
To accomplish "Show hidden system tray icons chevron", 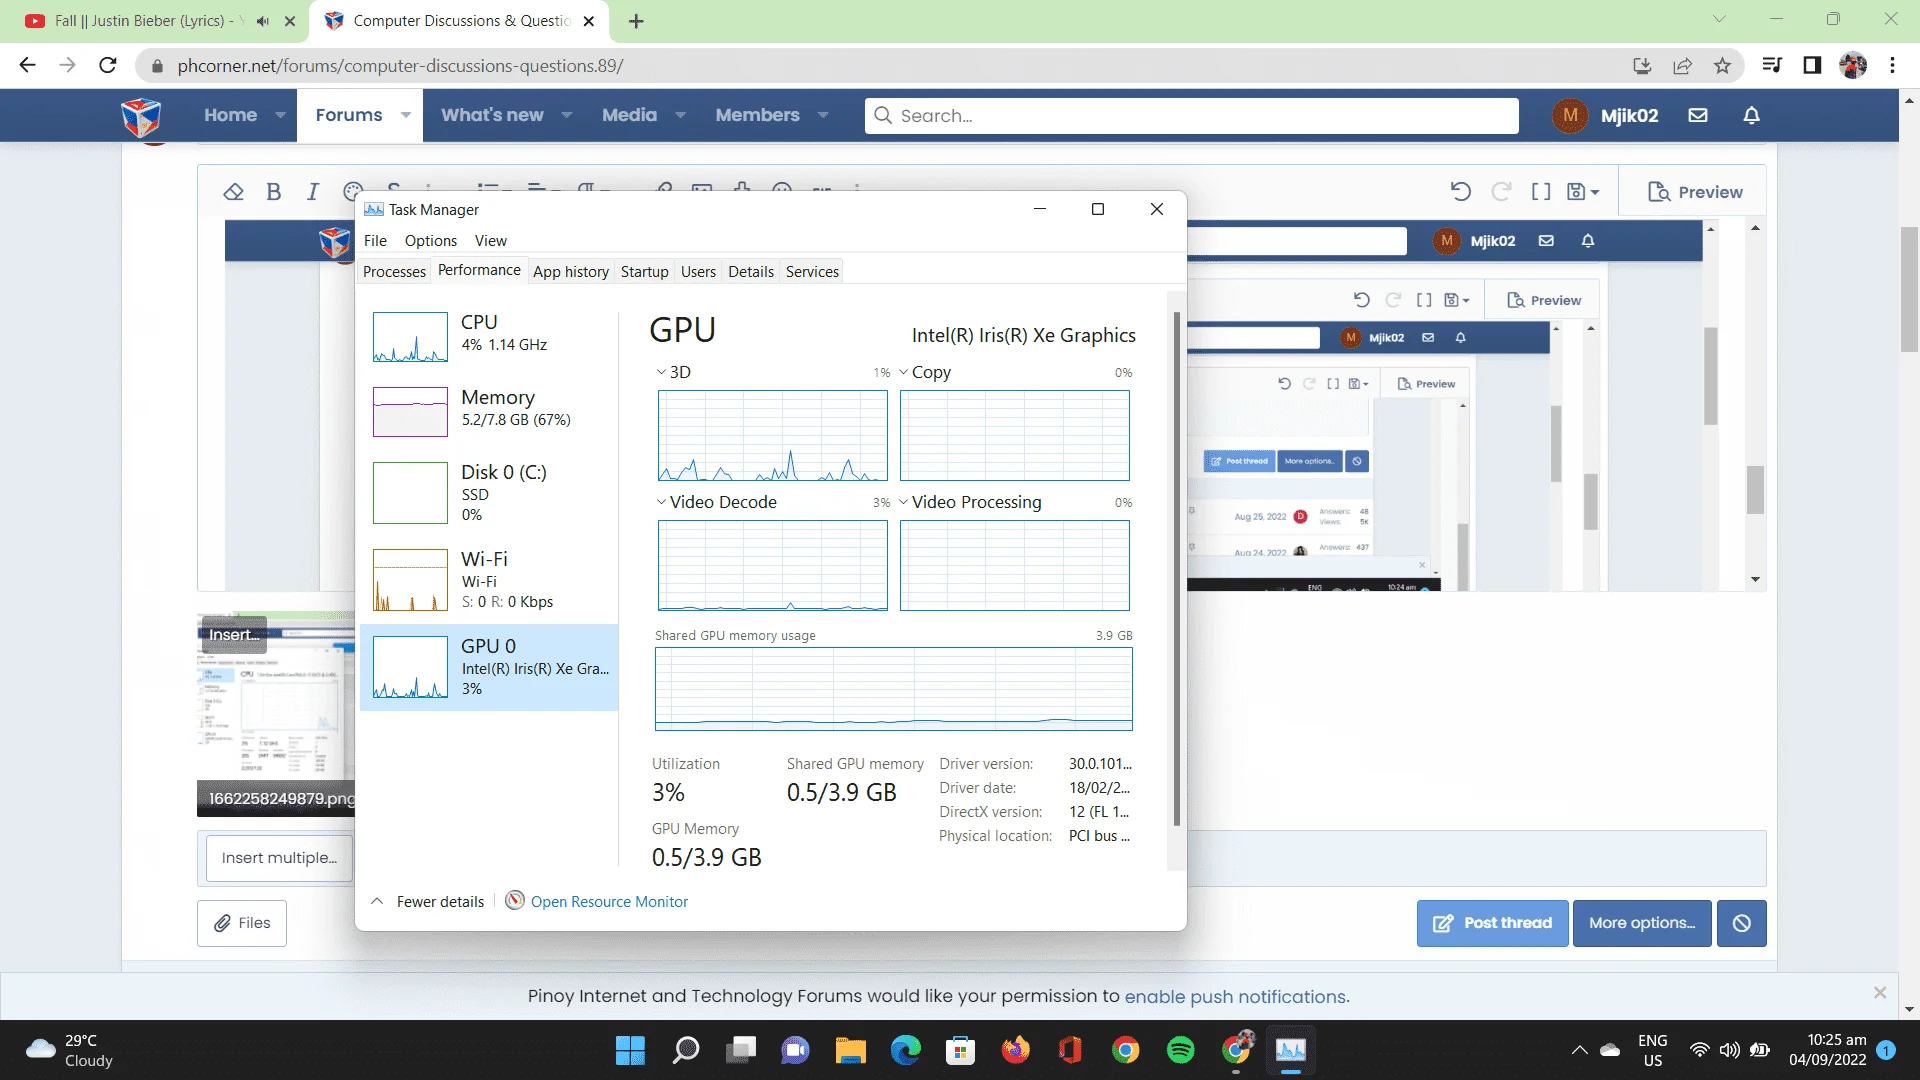I will tap(1580, 1050).
